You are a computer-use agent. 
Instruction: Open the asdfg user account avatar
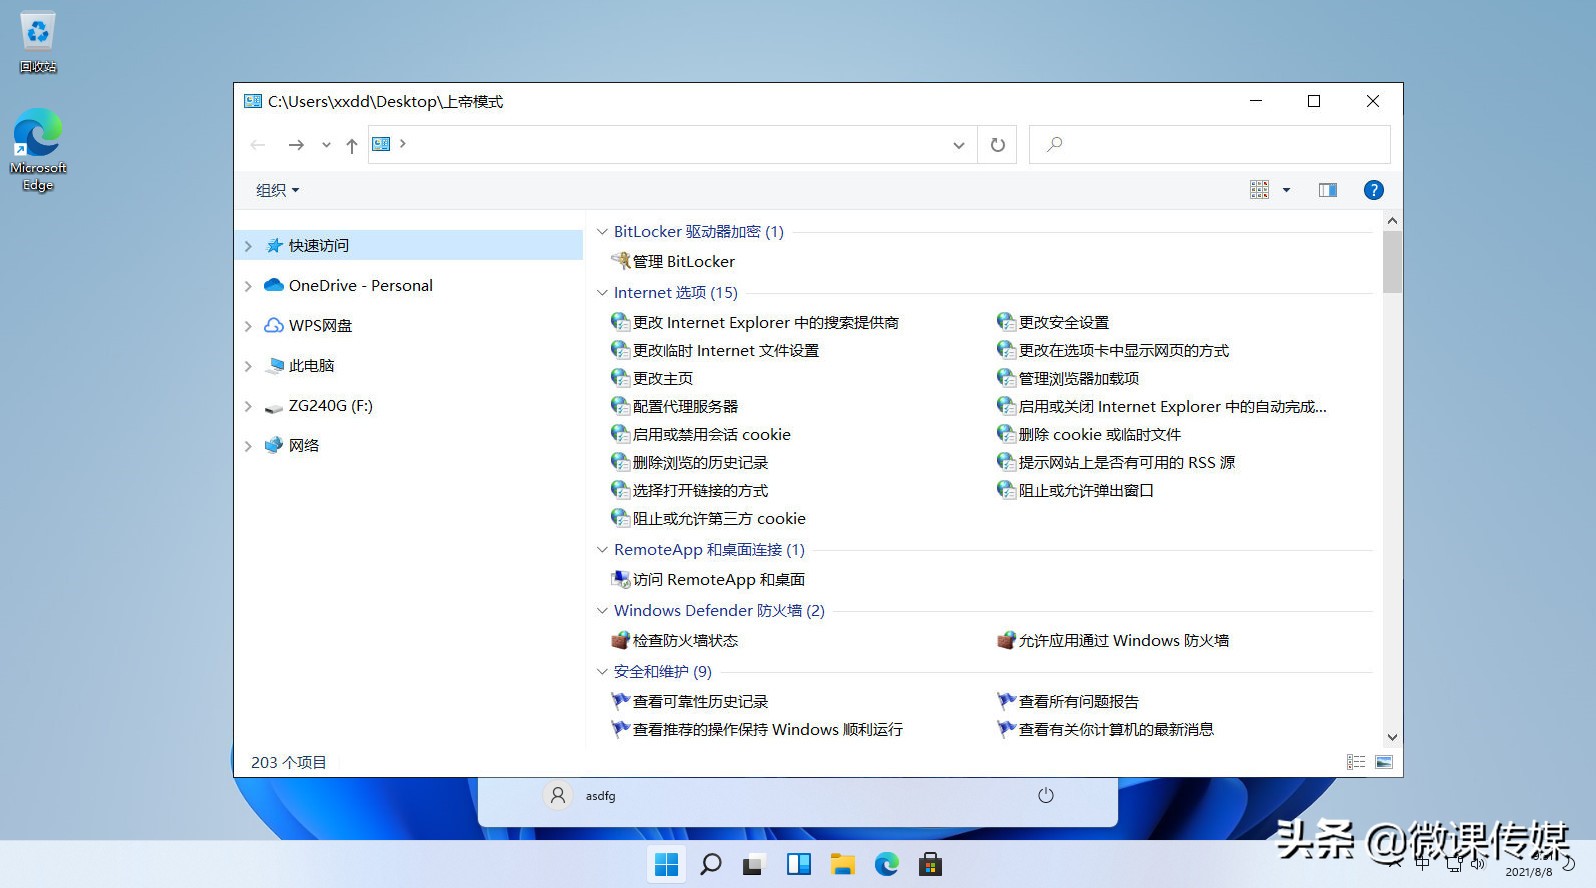click(x=558, y=796)
